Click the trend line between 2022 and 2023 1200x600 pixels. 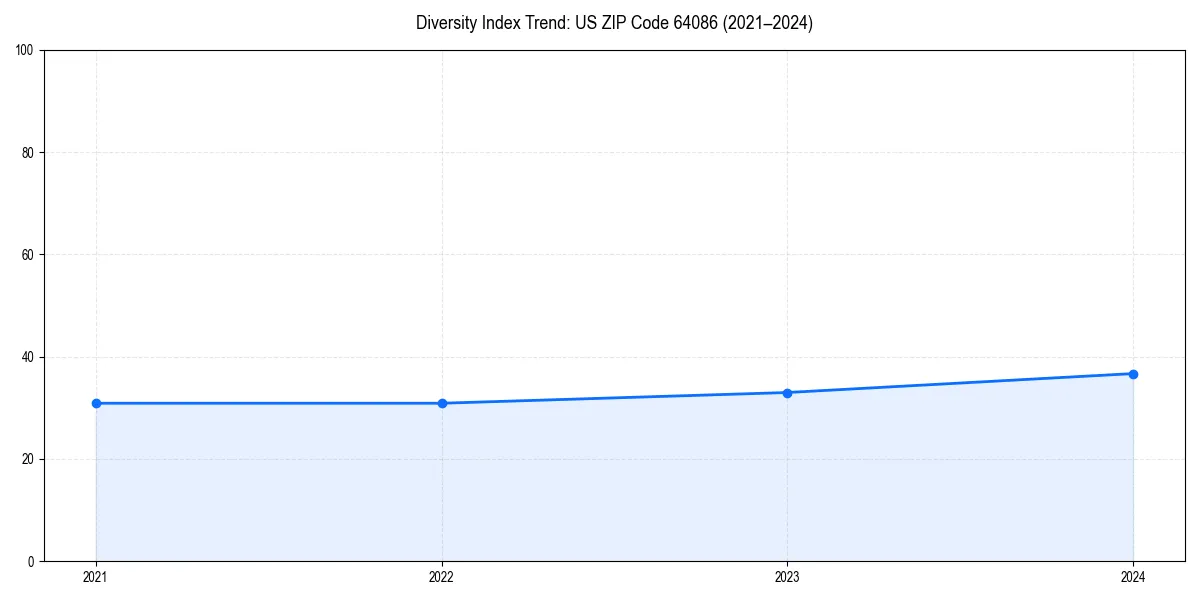[x=614, y=398]
